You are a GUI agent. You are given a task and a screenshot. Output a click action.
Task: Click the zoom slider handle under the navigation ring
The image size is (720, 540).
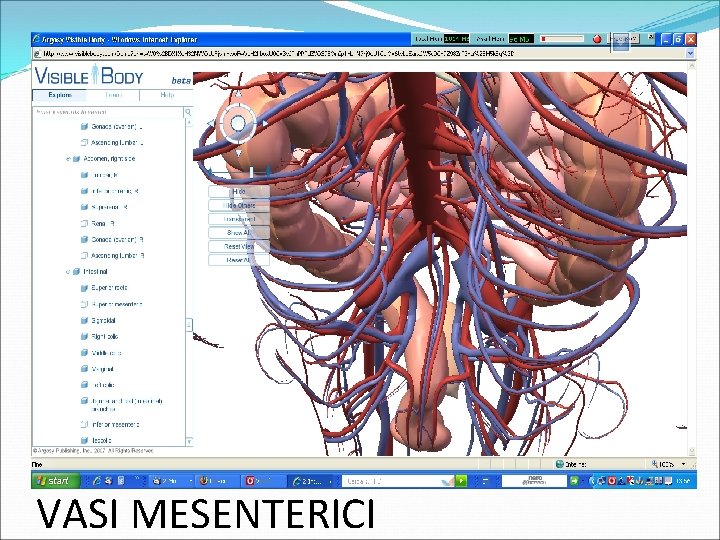[x=251, y=172]
